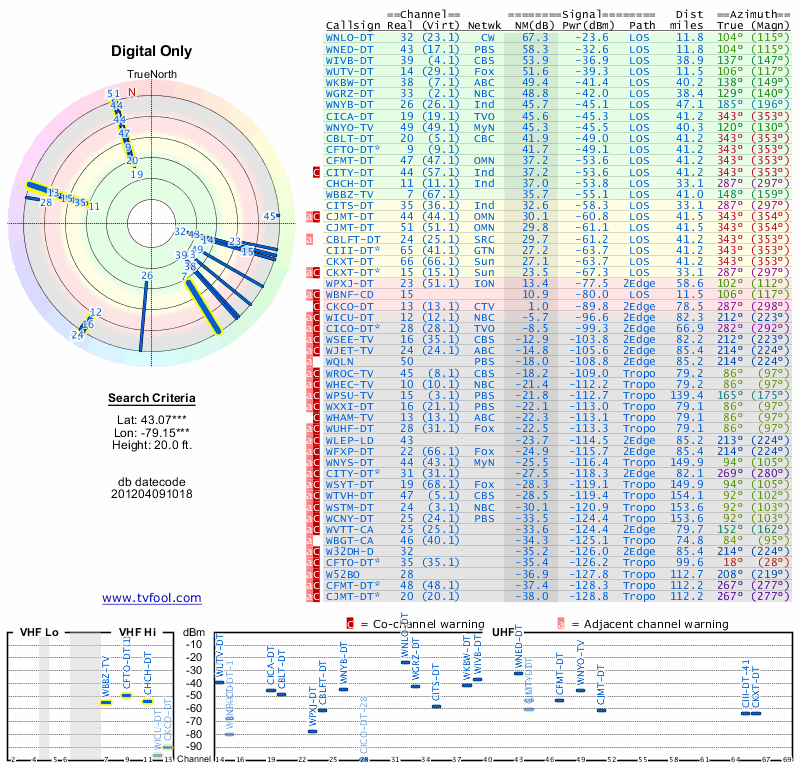The width and height of the screenshot is (800, 768).
Task: Select CBLT-DT callsign in the table
Action: coord(349,138)
